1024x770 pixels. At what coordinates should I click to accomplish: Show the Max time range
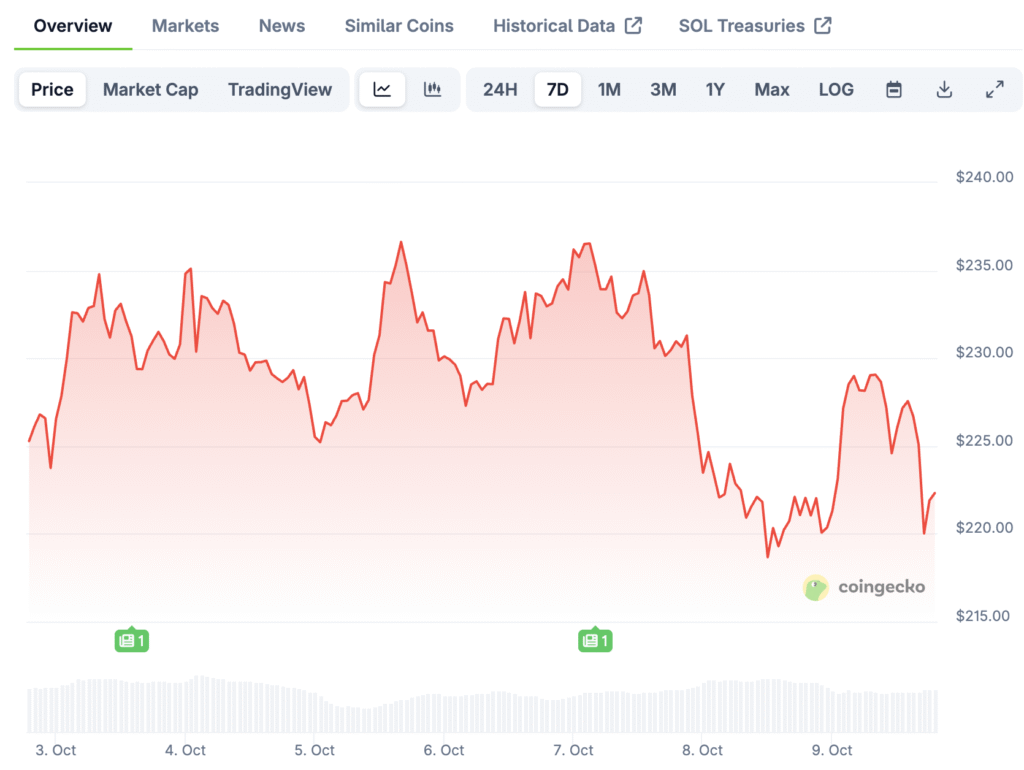[x=771, y=90]
